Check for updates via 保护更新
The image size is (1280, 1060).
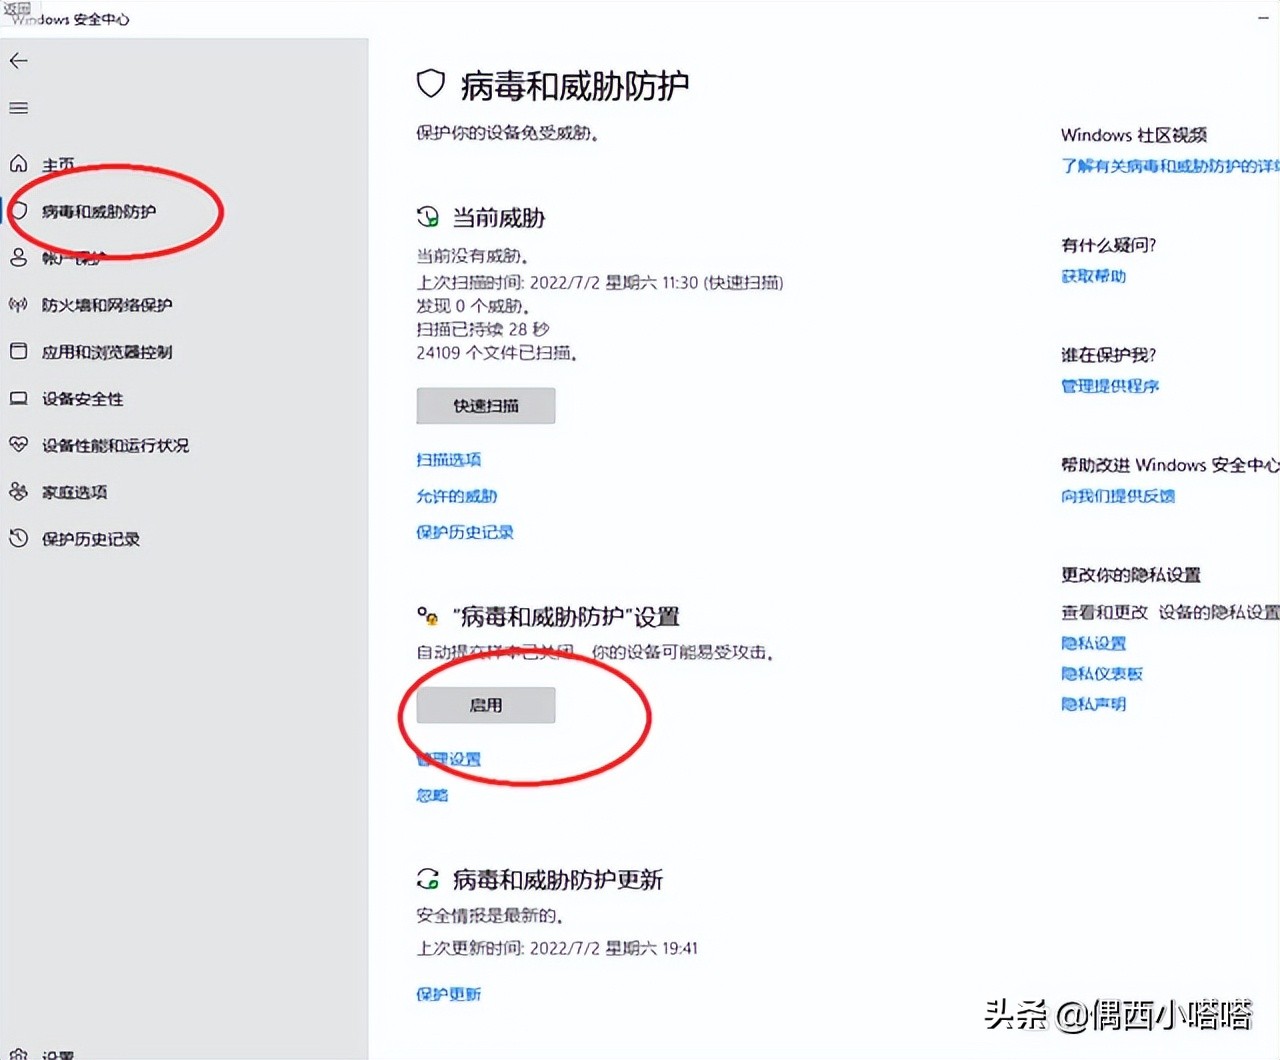pyautogui.click(x=448, y=994)
